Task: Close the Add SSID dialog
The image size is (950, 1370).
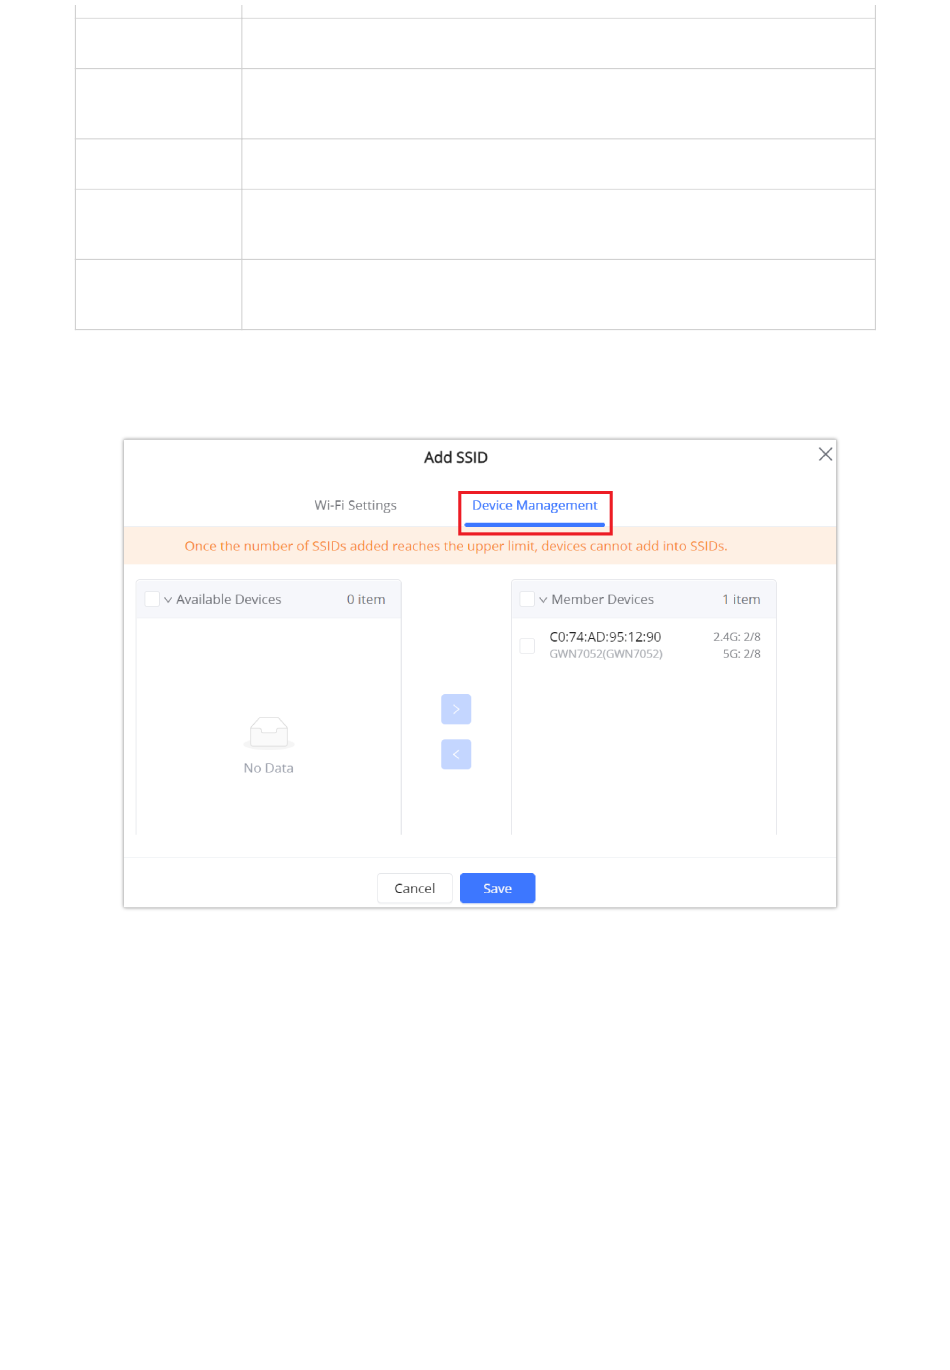Action: point(825,454)
